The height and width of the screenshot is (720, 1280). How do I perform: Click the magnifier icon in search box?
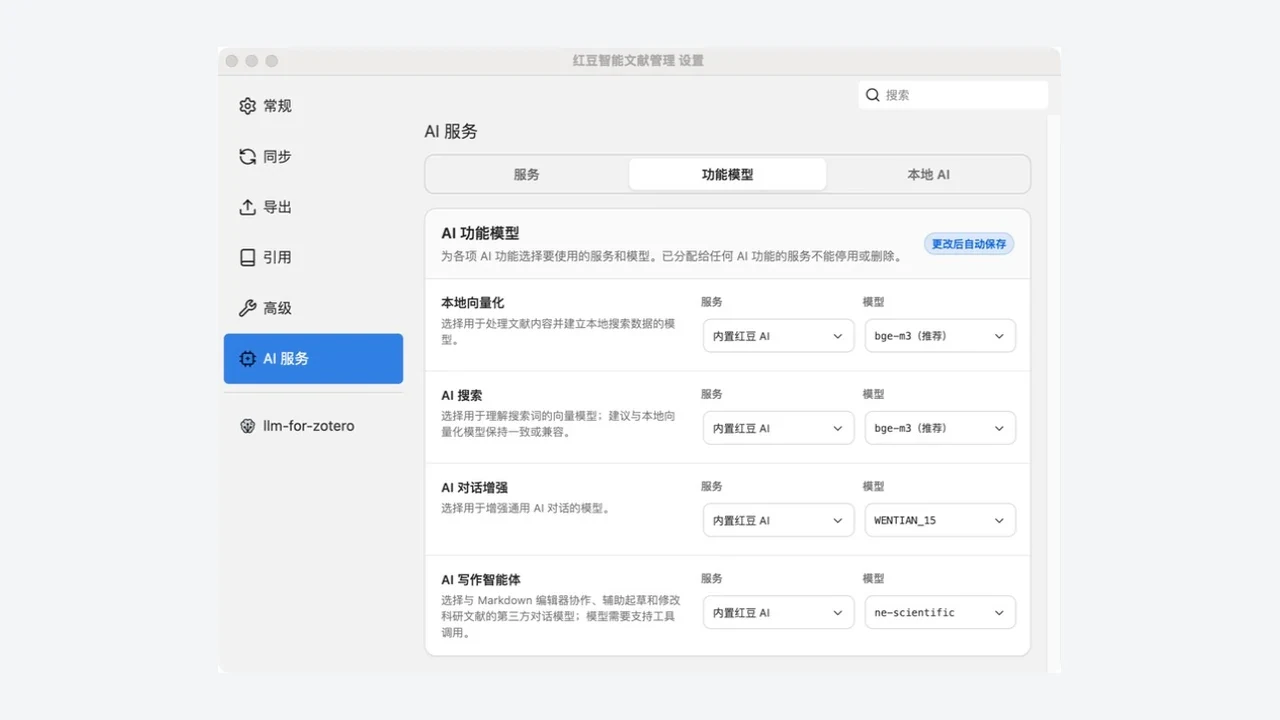(873, 95)
